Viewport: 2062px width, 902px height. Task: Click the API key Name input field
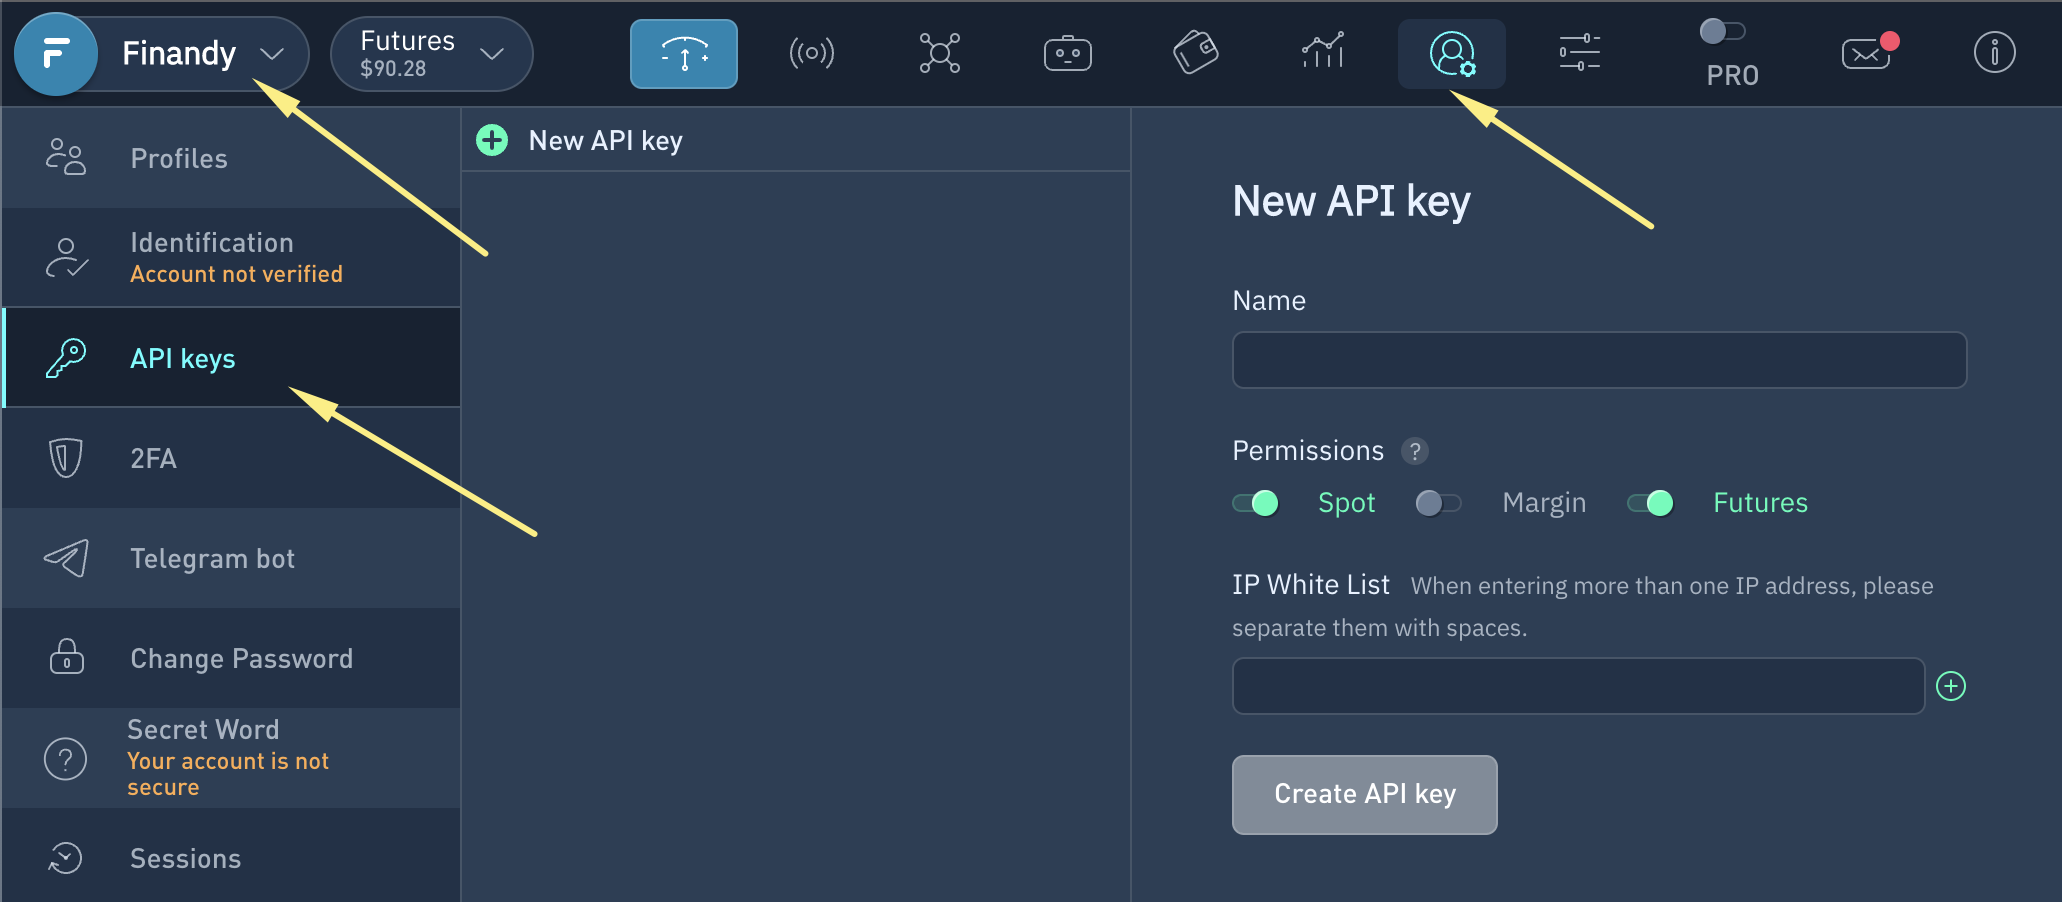(x=1598, y=360)
